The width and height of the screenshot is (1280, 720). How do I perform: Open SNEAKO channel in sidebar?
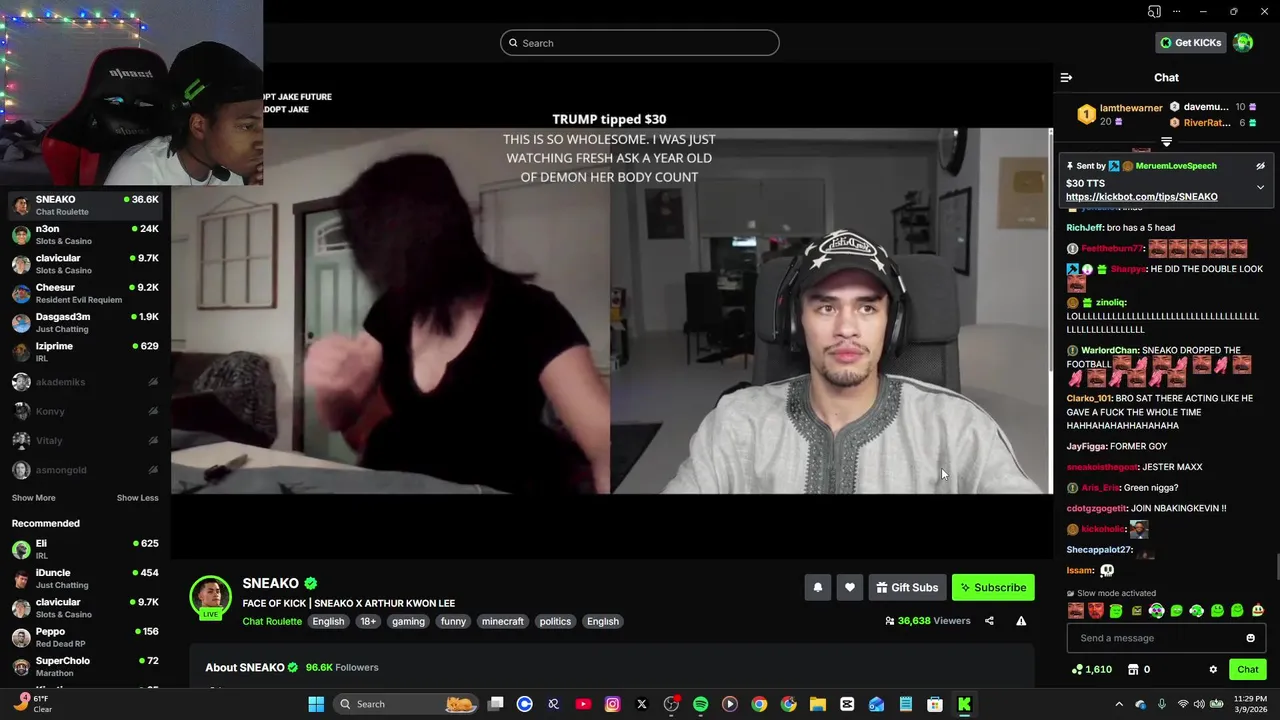85,205
